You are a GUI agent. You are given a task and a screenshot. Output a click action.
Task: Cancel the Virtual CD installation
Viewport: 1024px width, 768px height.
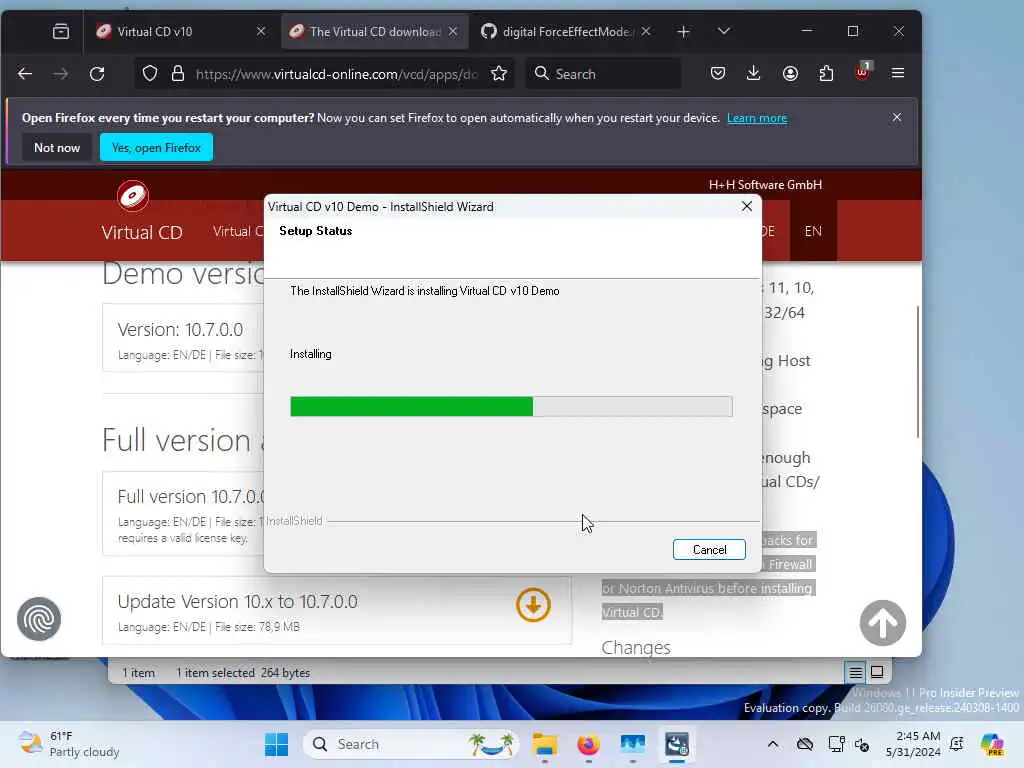click(x=709, y=549)
